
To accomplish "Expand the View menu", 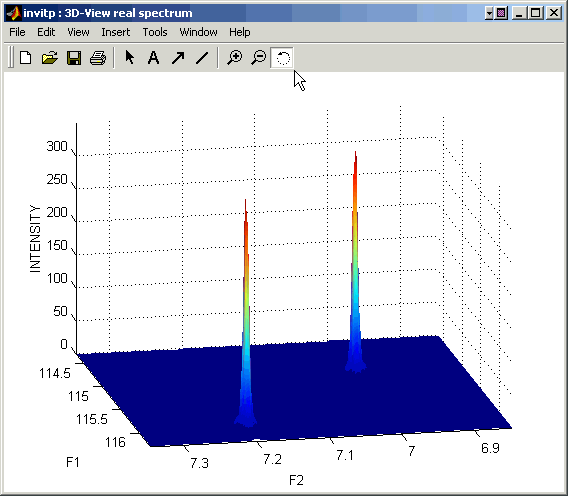I will point(78,32).
